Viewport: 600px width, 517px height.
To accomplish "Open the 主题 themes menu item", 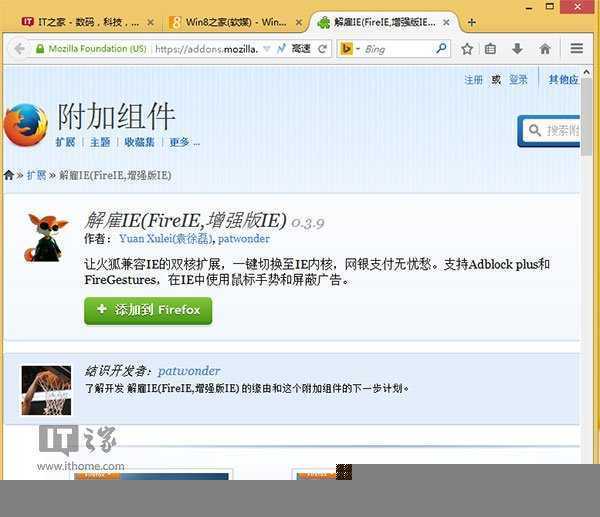I will (x=100, y=142).
